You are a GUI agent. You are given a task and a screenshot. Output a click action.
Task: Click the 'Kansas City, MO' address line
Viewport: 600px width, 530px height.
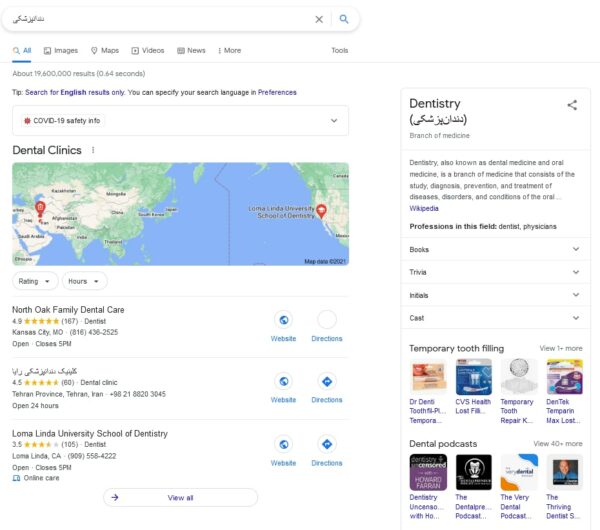point(38,332)
